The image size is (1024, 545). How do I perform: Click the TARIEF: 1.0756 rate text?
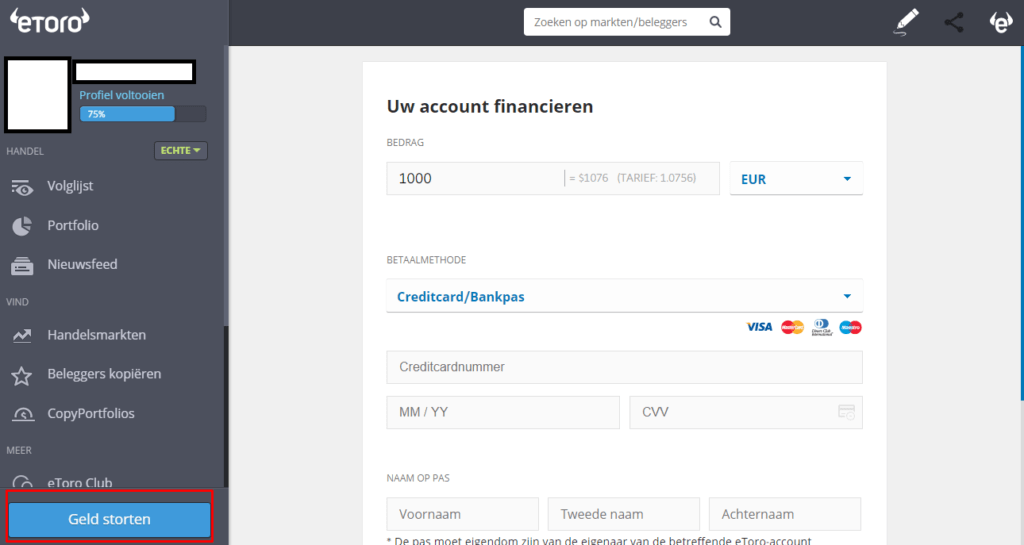656,178
